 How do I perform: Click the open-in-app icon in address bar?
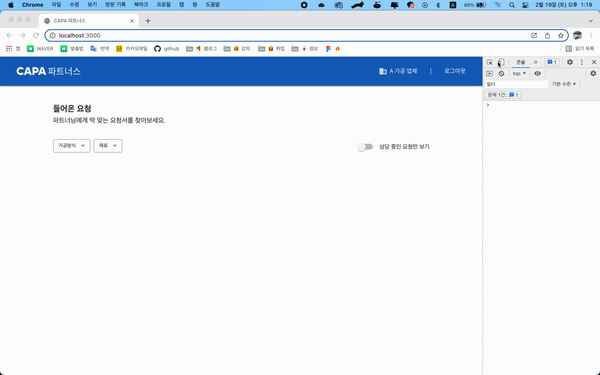(x=534, y=35)
